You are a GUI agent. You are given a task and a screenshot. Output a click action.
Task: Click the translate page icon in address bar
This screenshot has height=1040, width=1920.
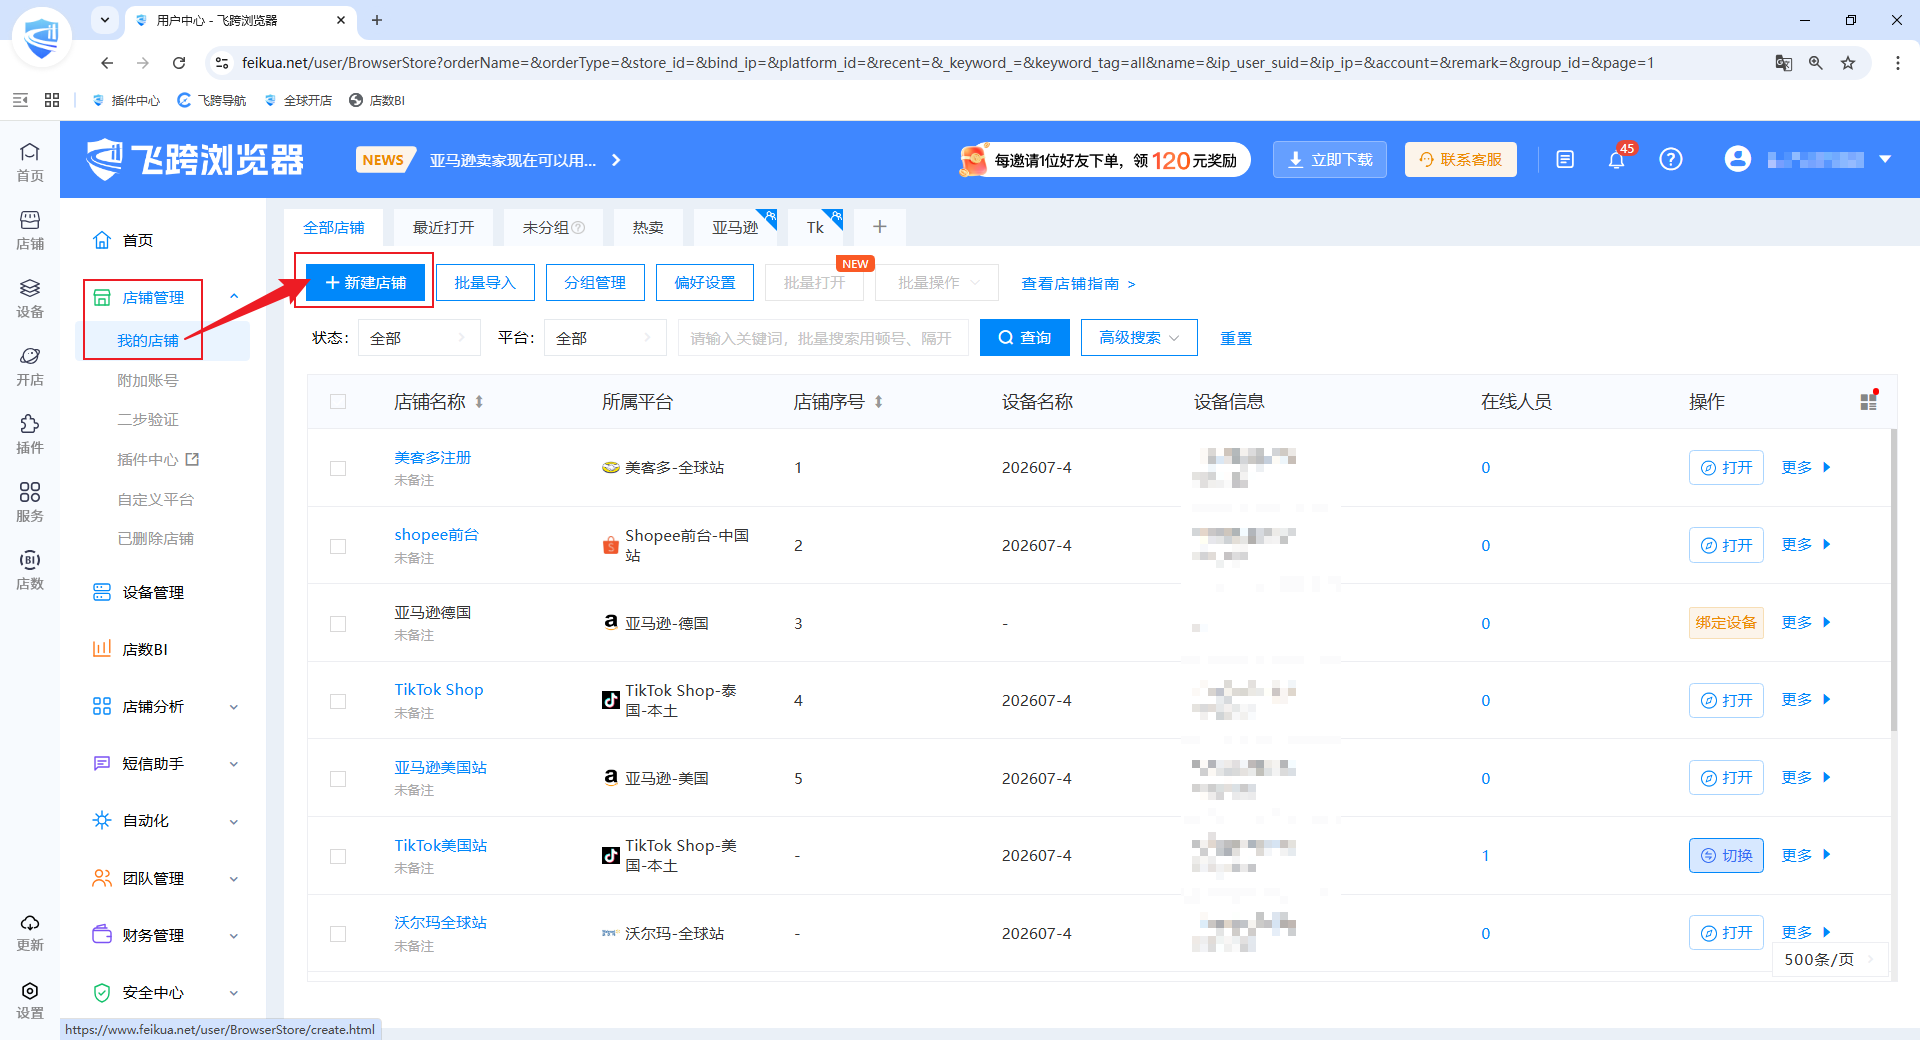pos(1784,63)
